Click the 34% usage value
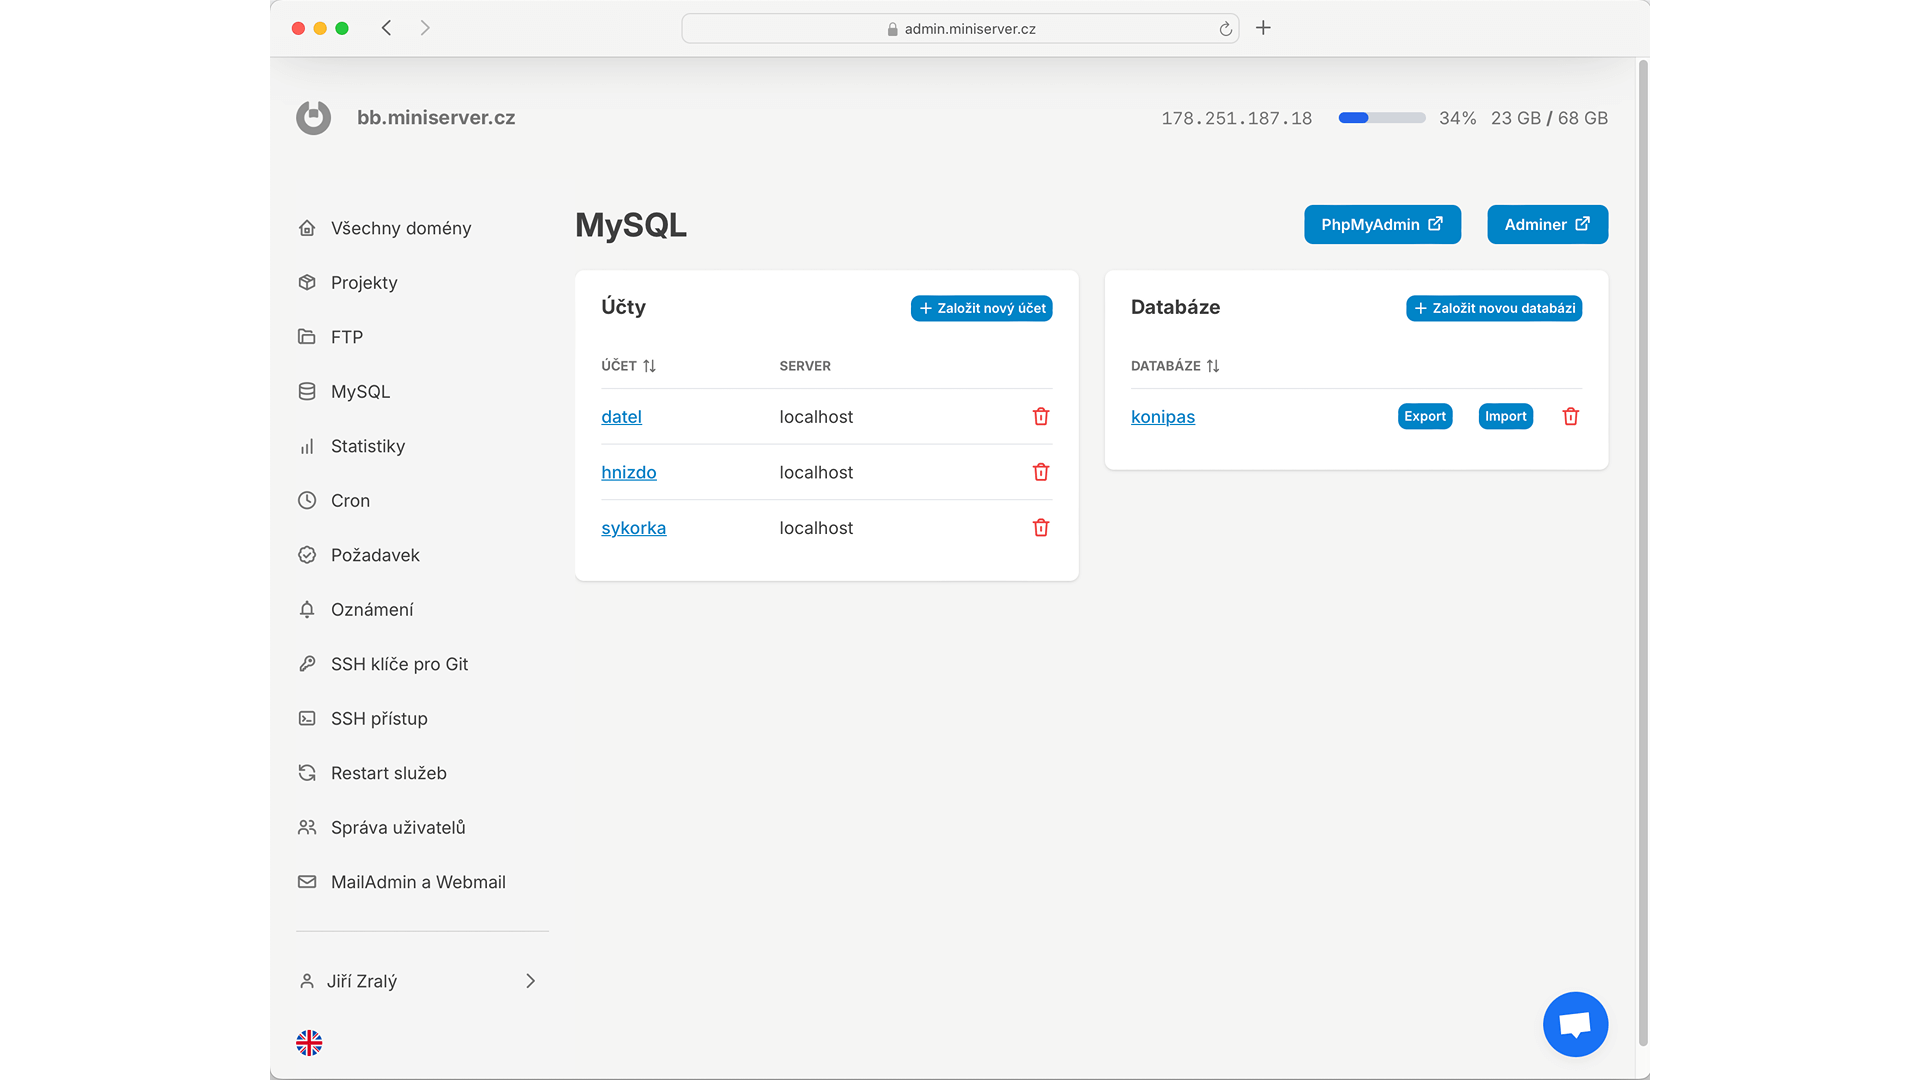This screenshot has width=1920, height=1080. click(x=1457, y=118)
